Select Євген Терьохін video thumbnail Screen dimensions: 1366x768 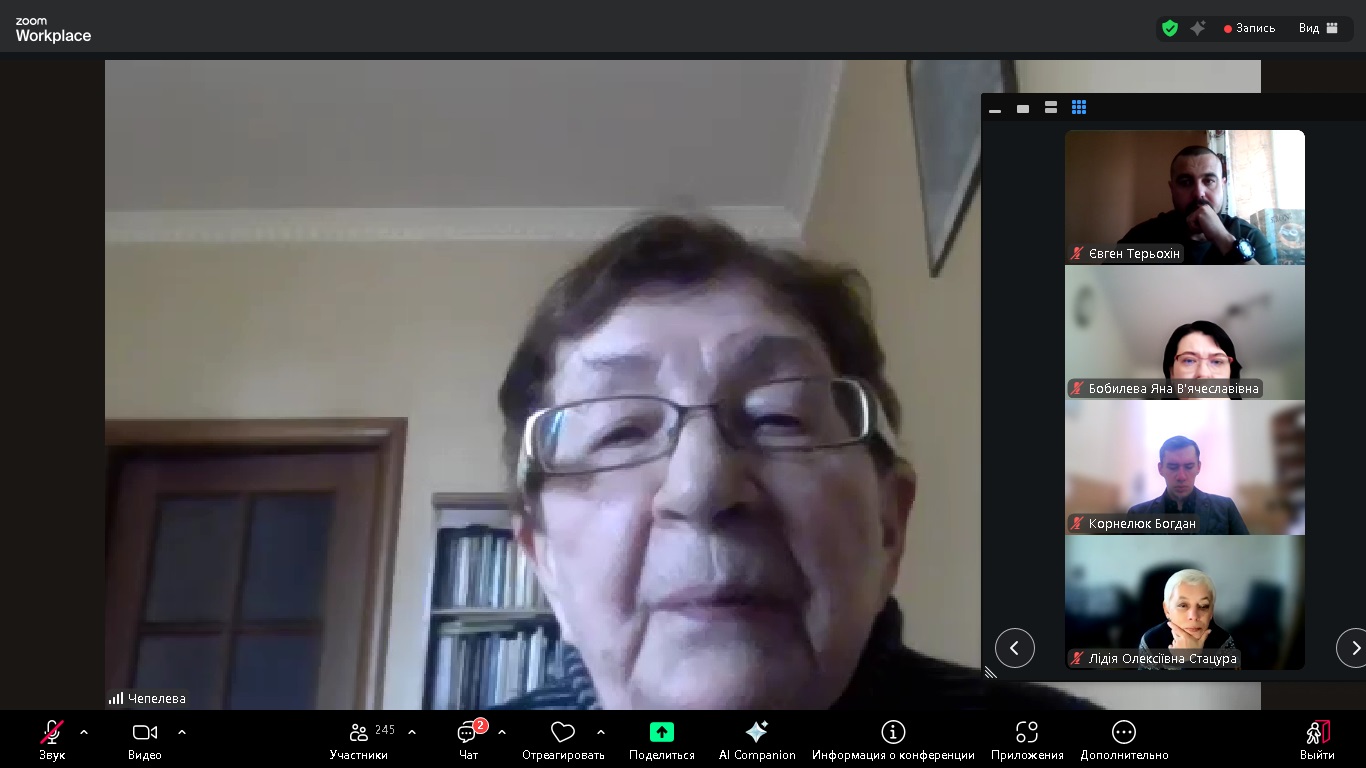pyautogui.click(x=1184, y=197)
